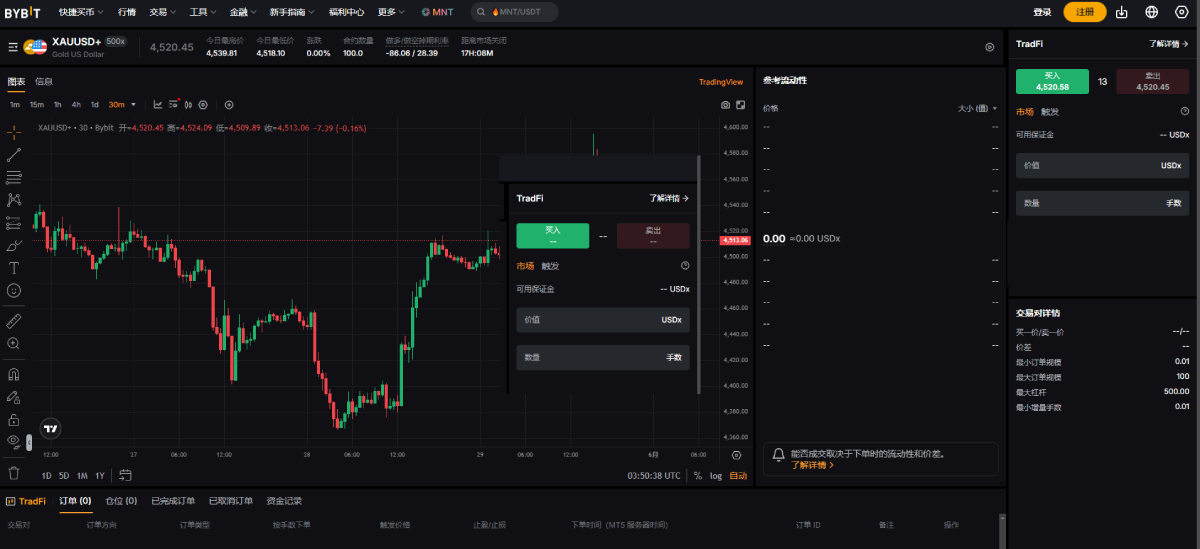The image size is (1200, 549).
Task: Expand the 更多 header menu
Action: (x=391, y=12)
